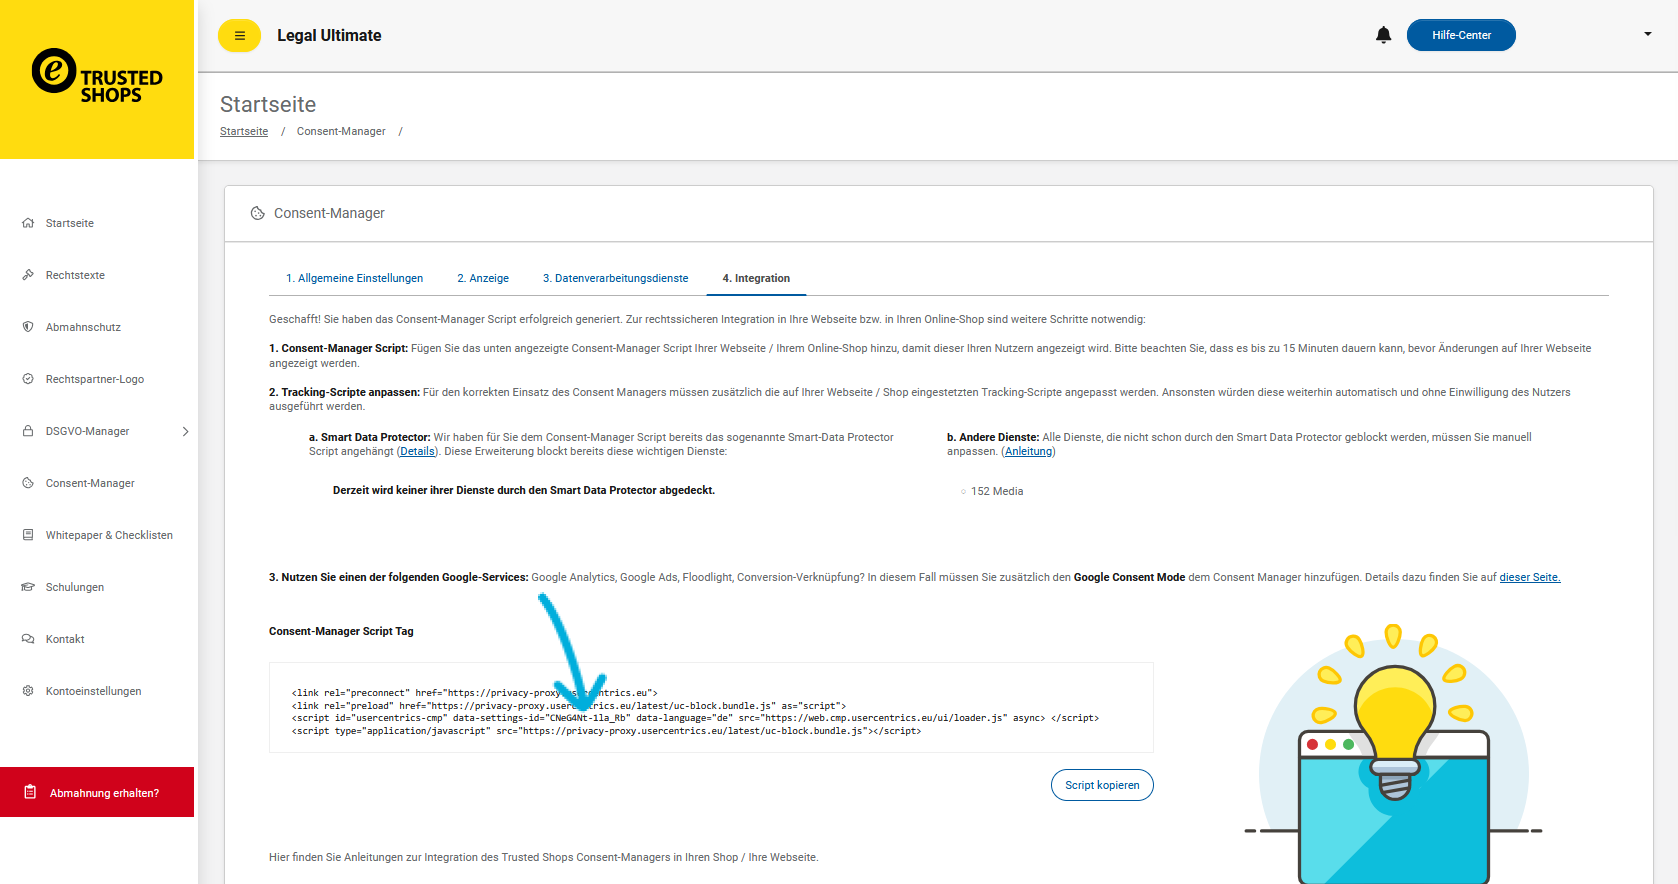Screen dimensions: 1678x884
Task: Click the Schulungen graduation cap icon
Action: click(28, 587)
